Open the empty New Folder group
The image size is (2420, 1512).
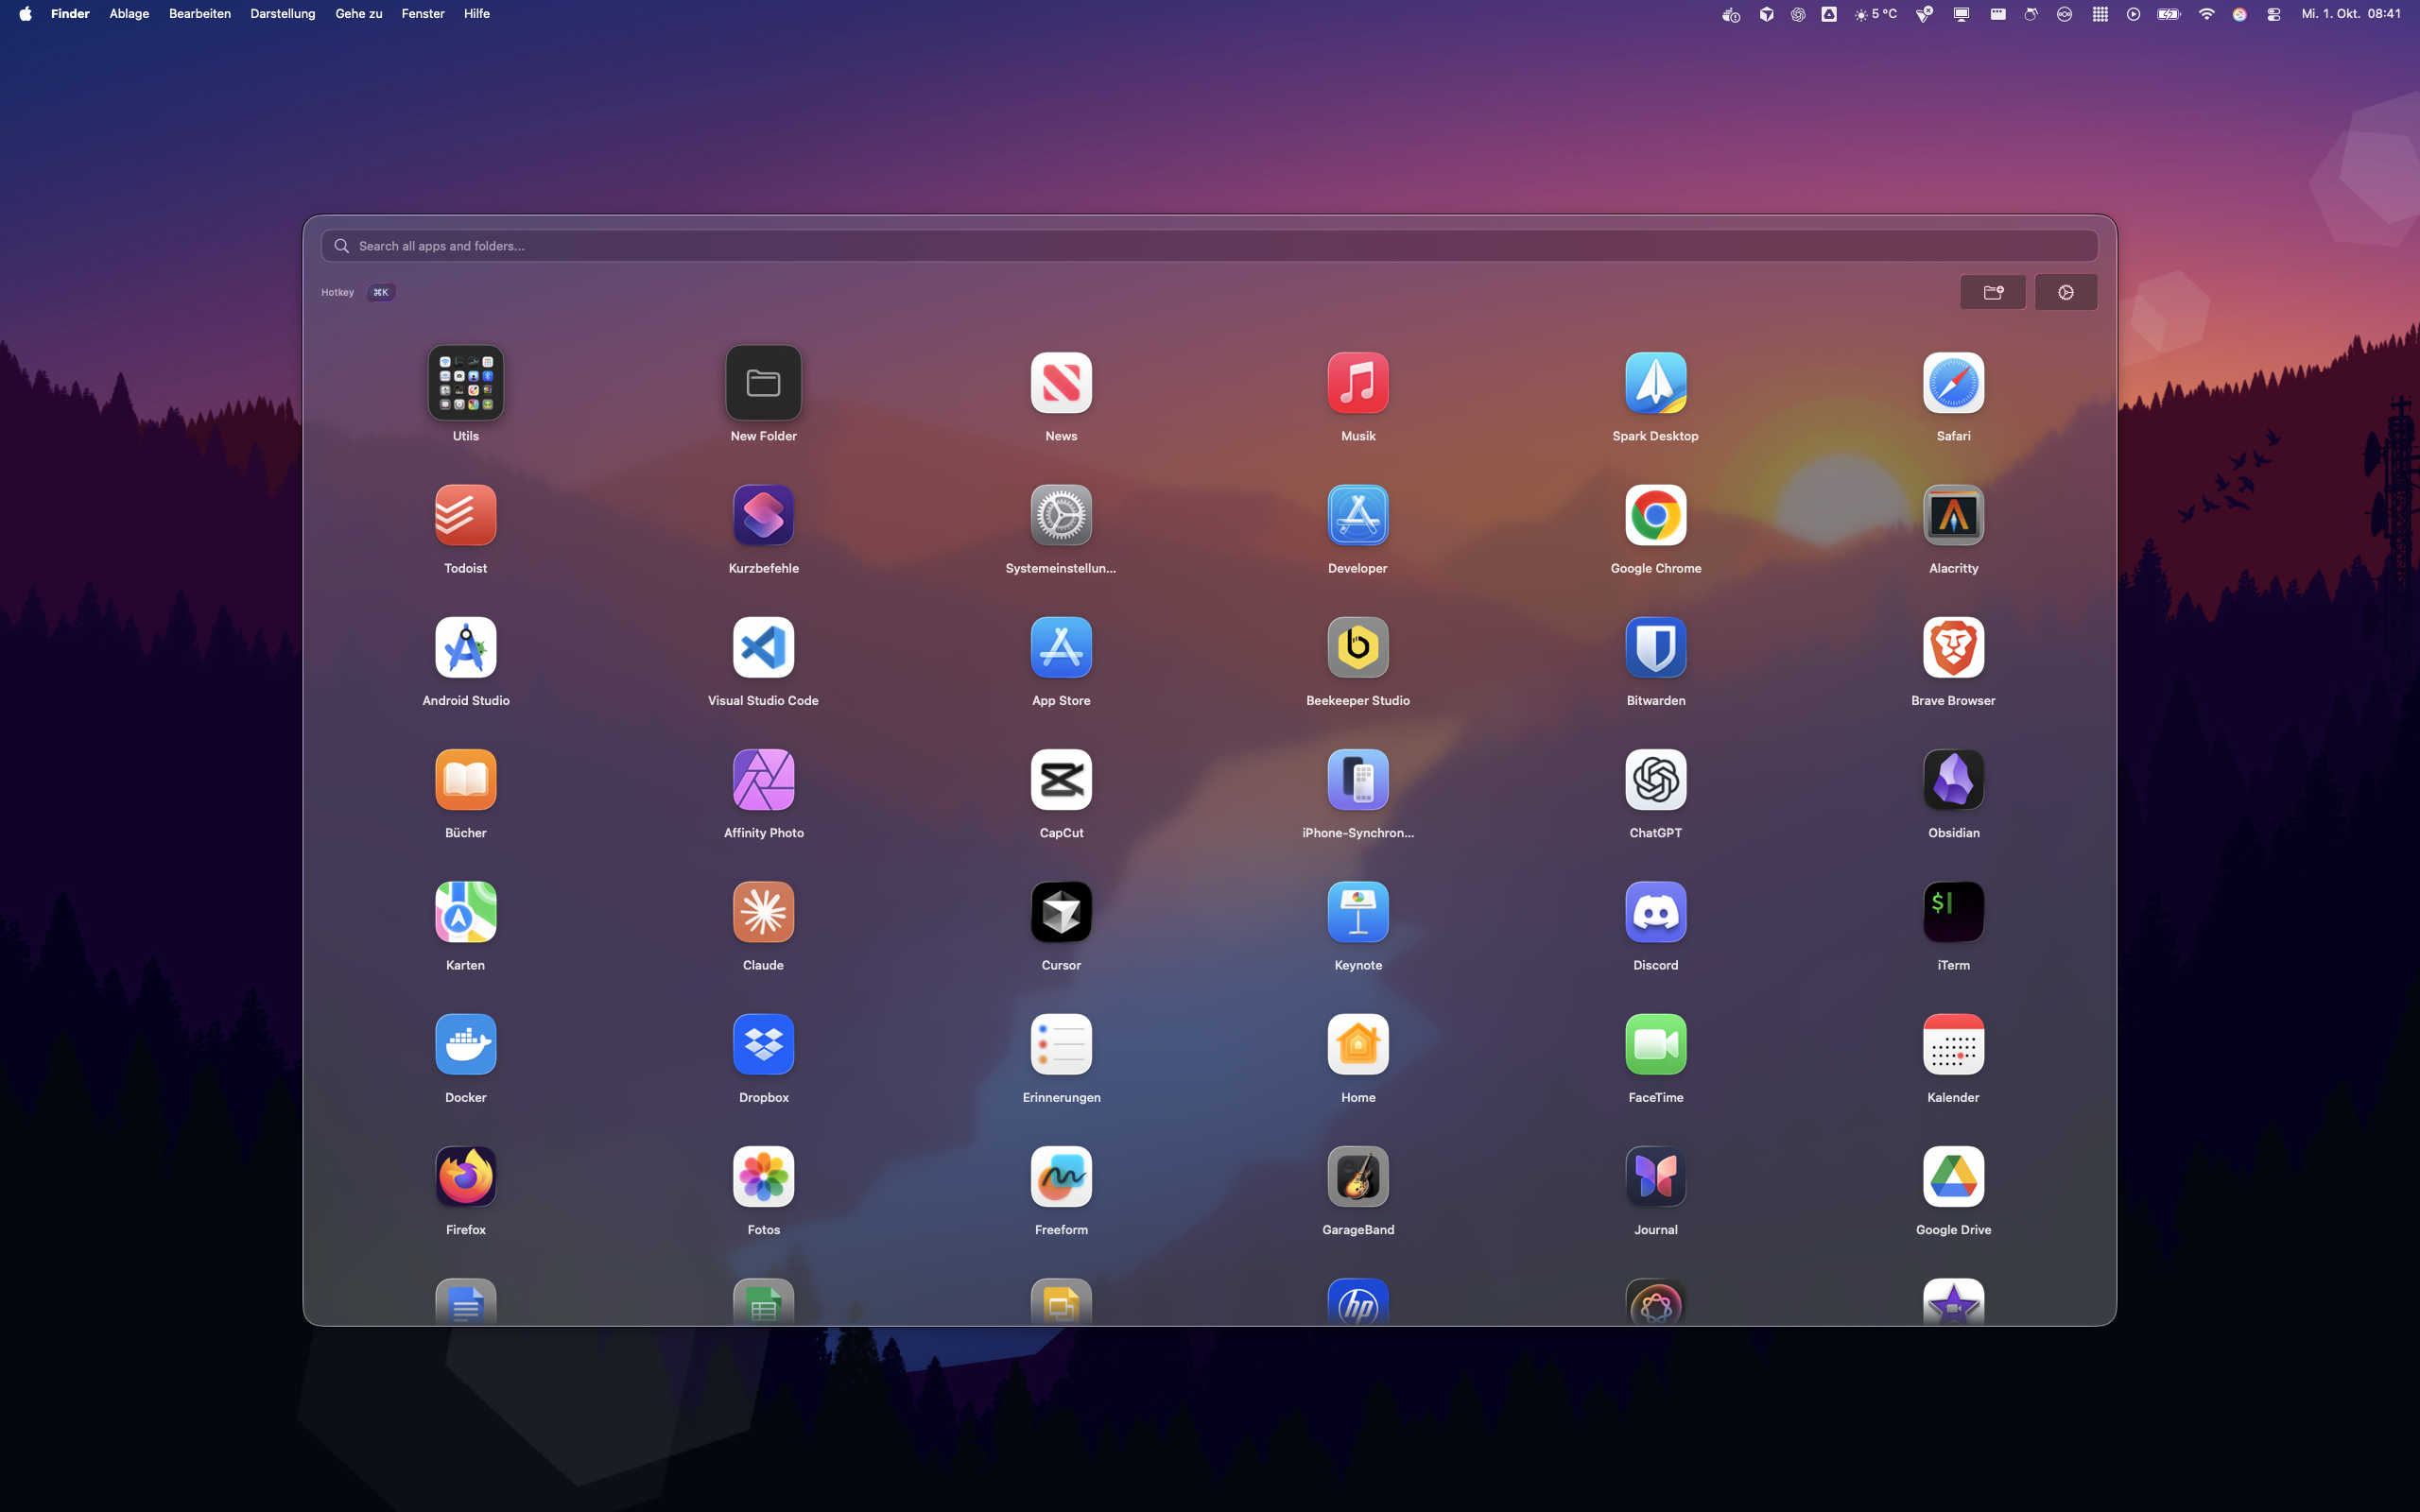point(763,383)
